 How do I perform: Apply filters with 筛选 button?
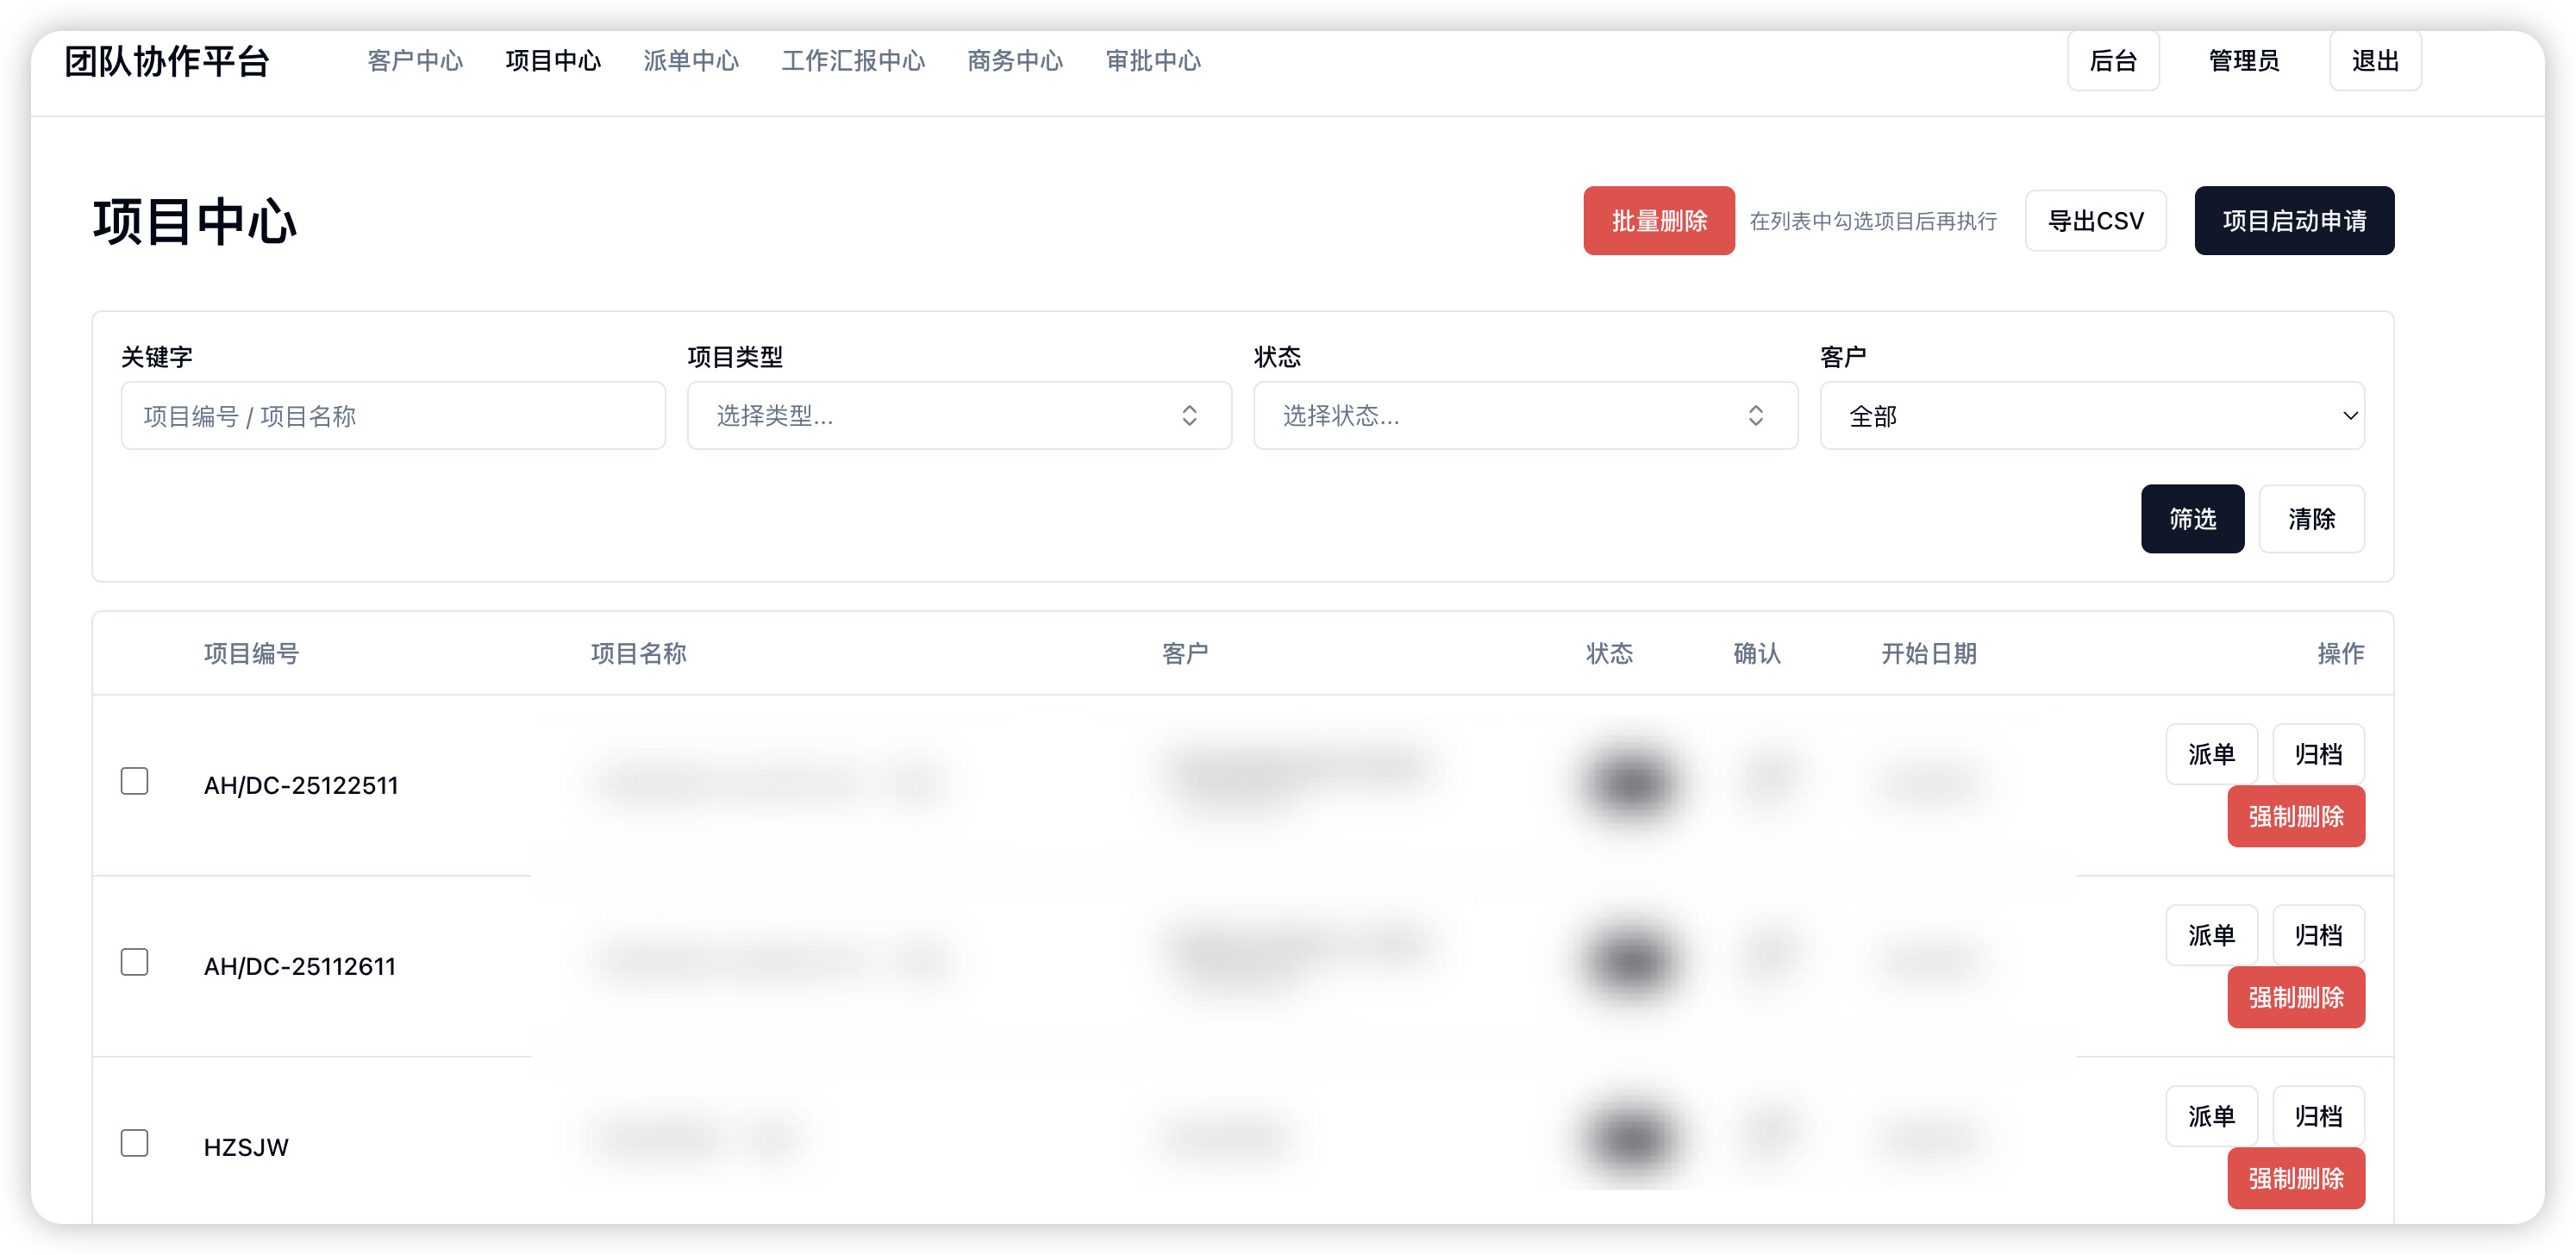pyautogui.click(x=2191, y=519)
